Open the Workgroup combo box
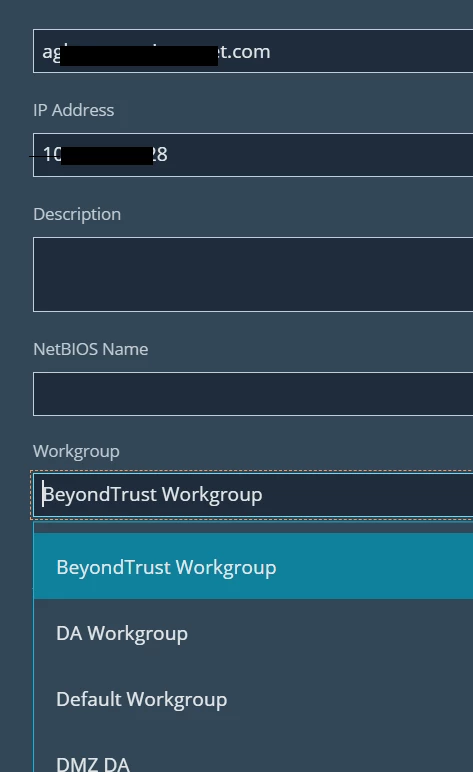The image size is (473, 772). (x=253, y=494)
